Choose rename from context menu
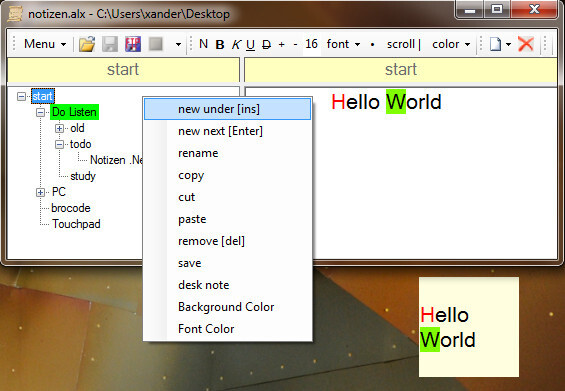The width and height of the screenshot is (565, 391). tap(227, 153)
